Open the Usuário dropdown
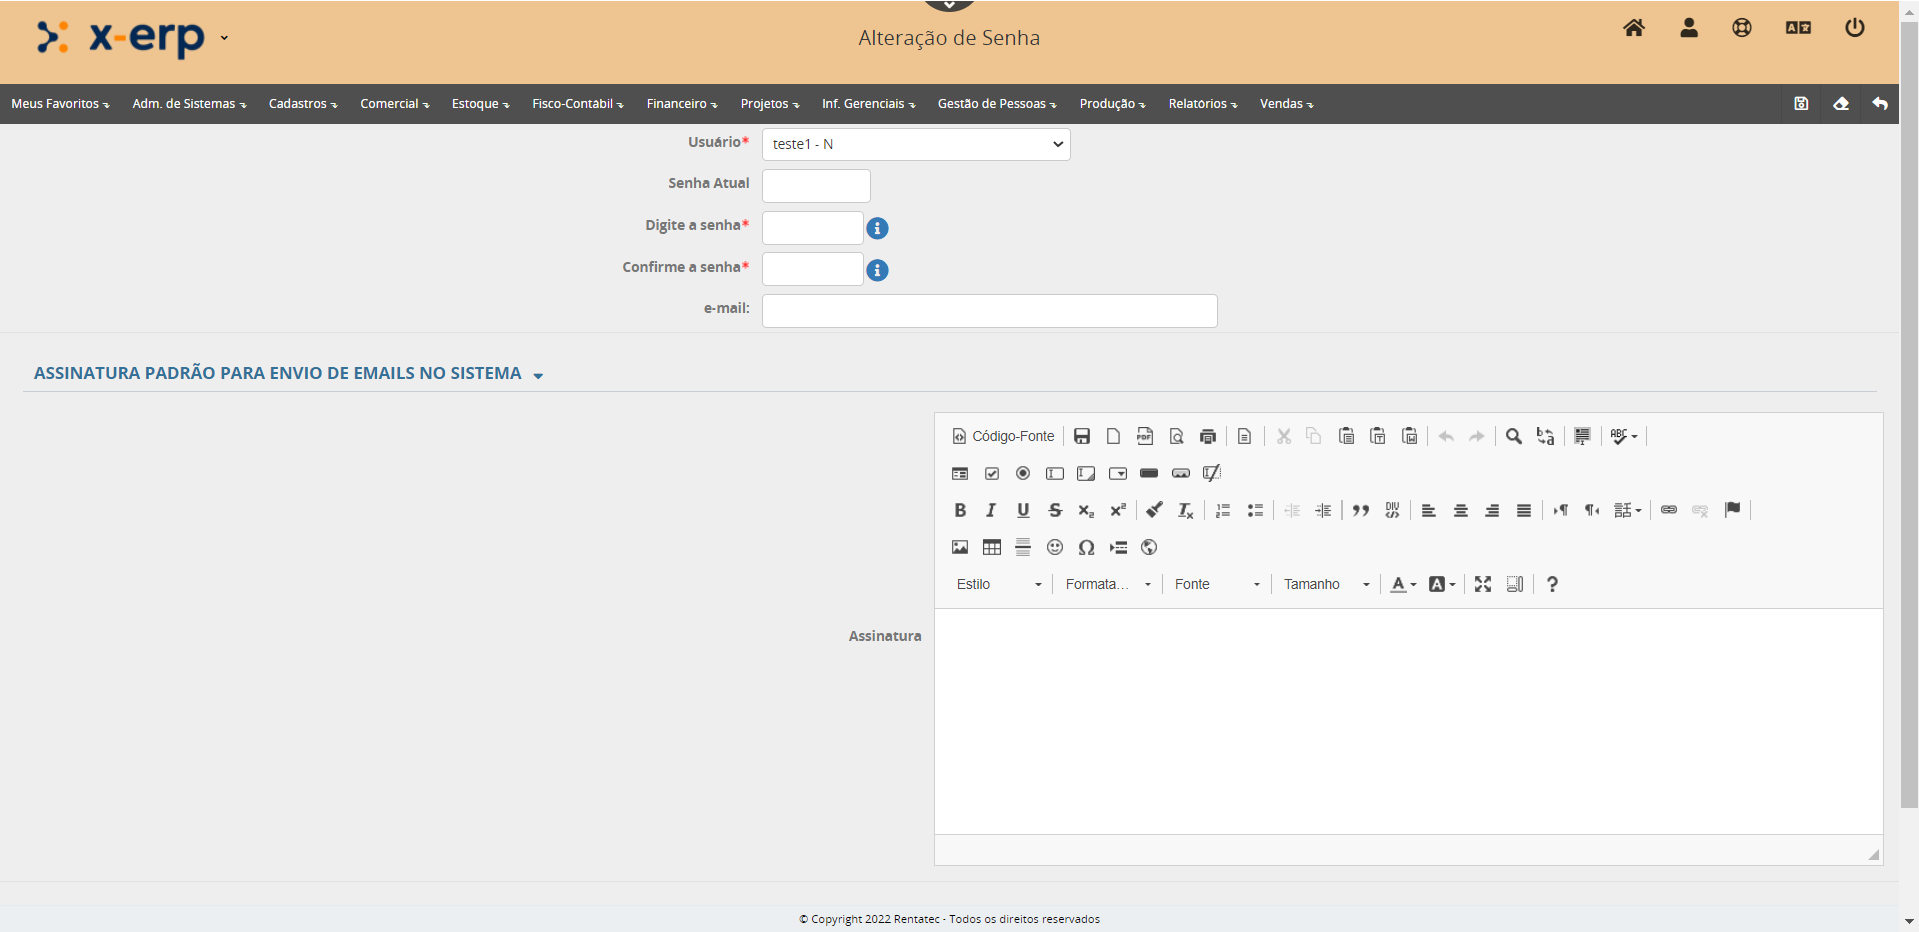 (915, 144)
